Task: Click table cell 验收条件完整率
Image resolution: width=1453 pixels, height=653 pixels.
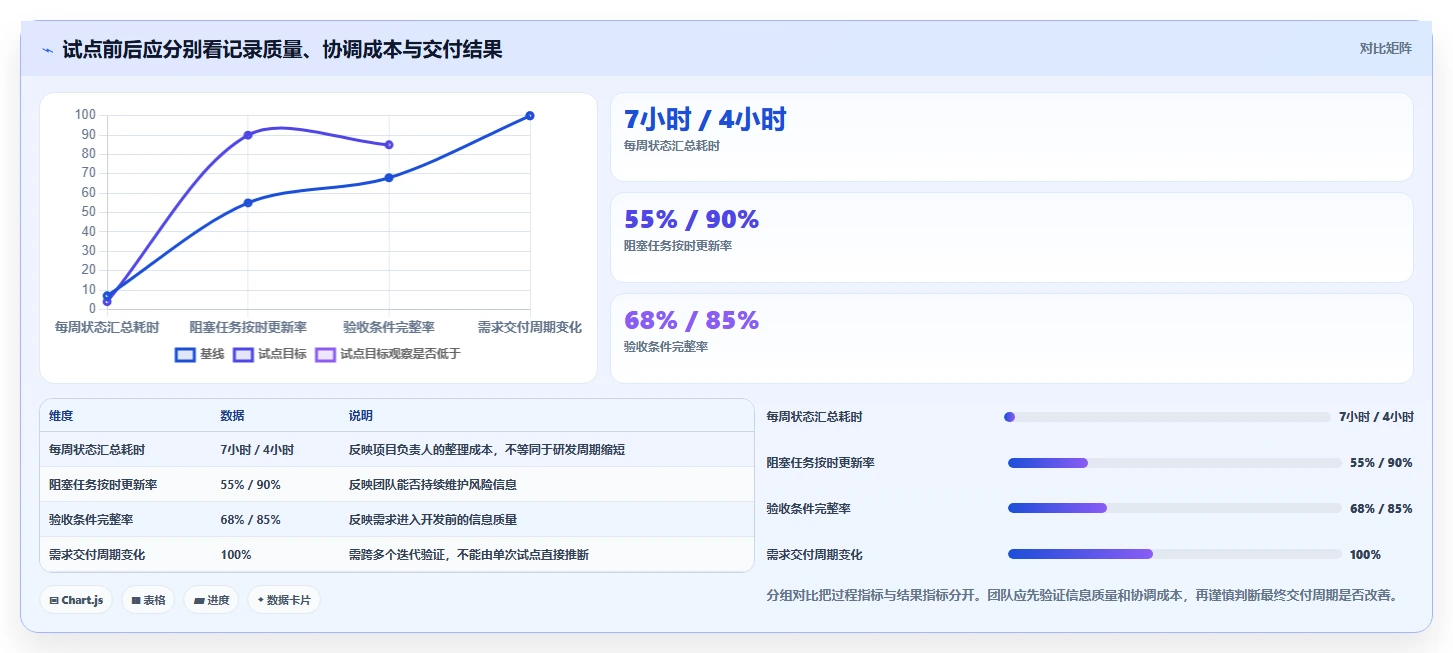Action: point(90,520)
